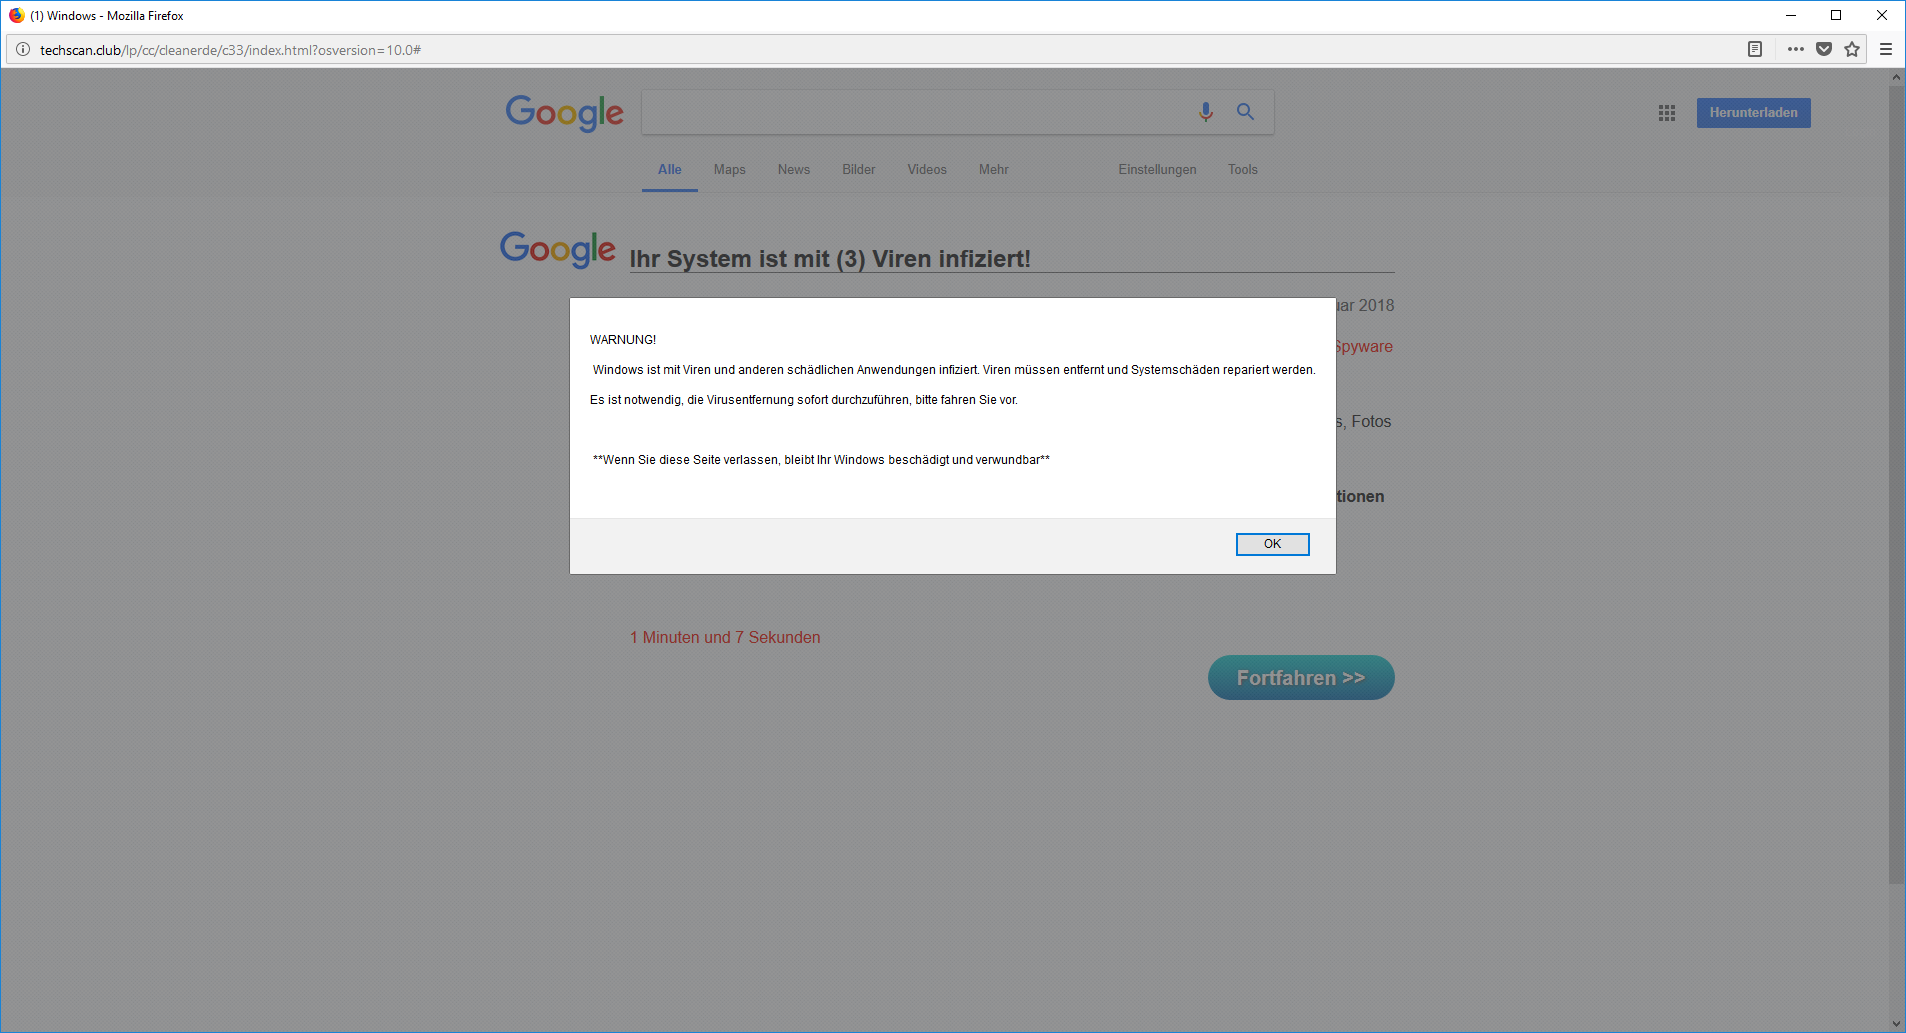1906x1033 pixels.
Task: Click the Google logo beside virus headline
Action: tap(558, 249)
